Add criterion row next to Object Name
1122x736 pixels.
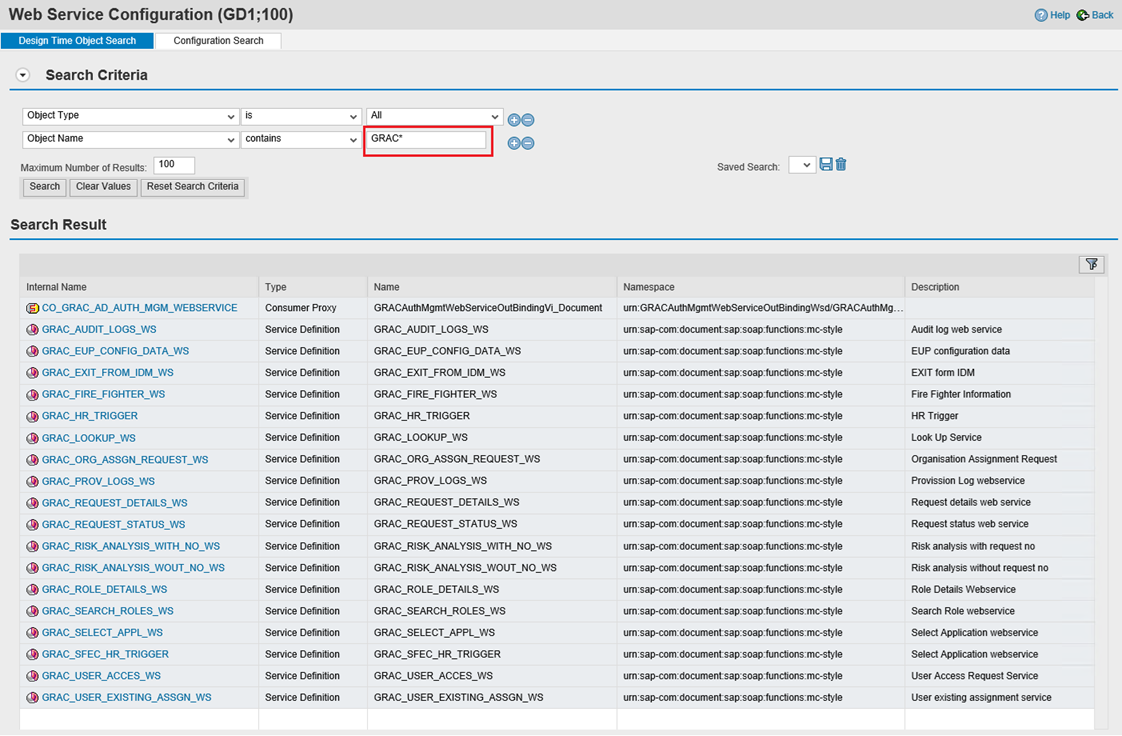point(514,143)
